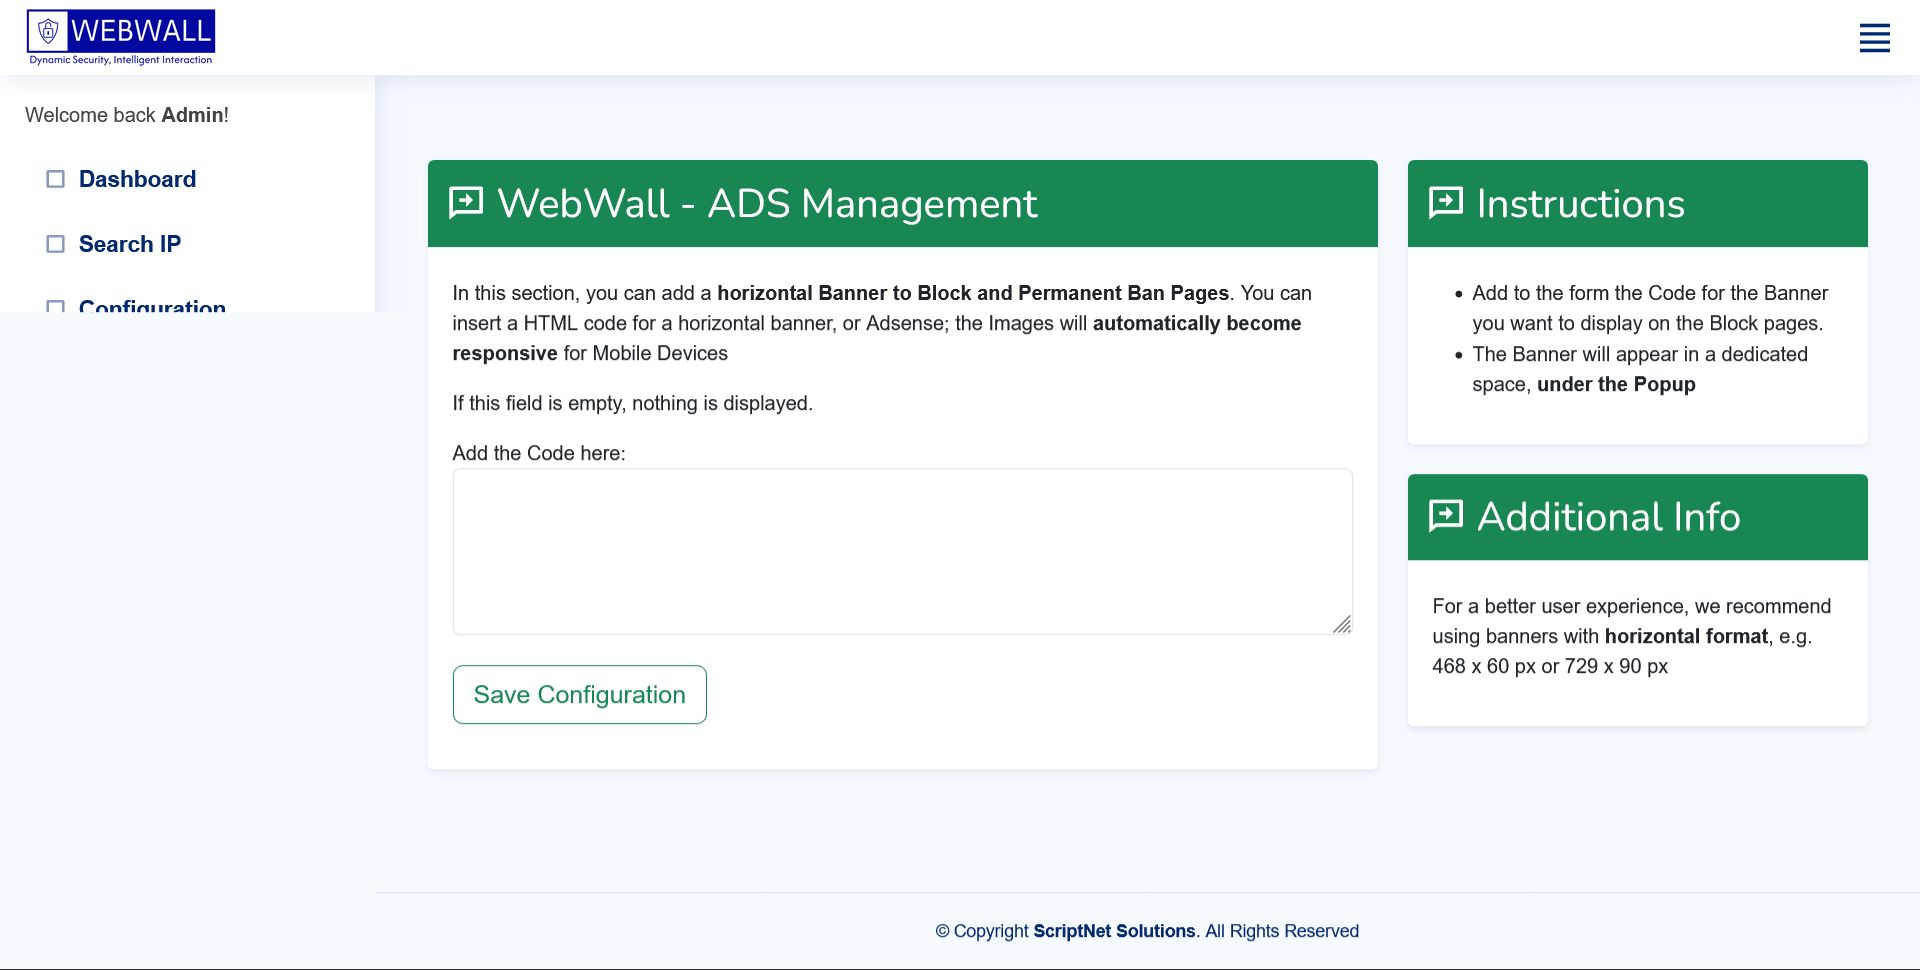The height and width of the screenshot is (970, 1920).
Task: Click the textarea resize handle
Action: (x=1342, y=624)
